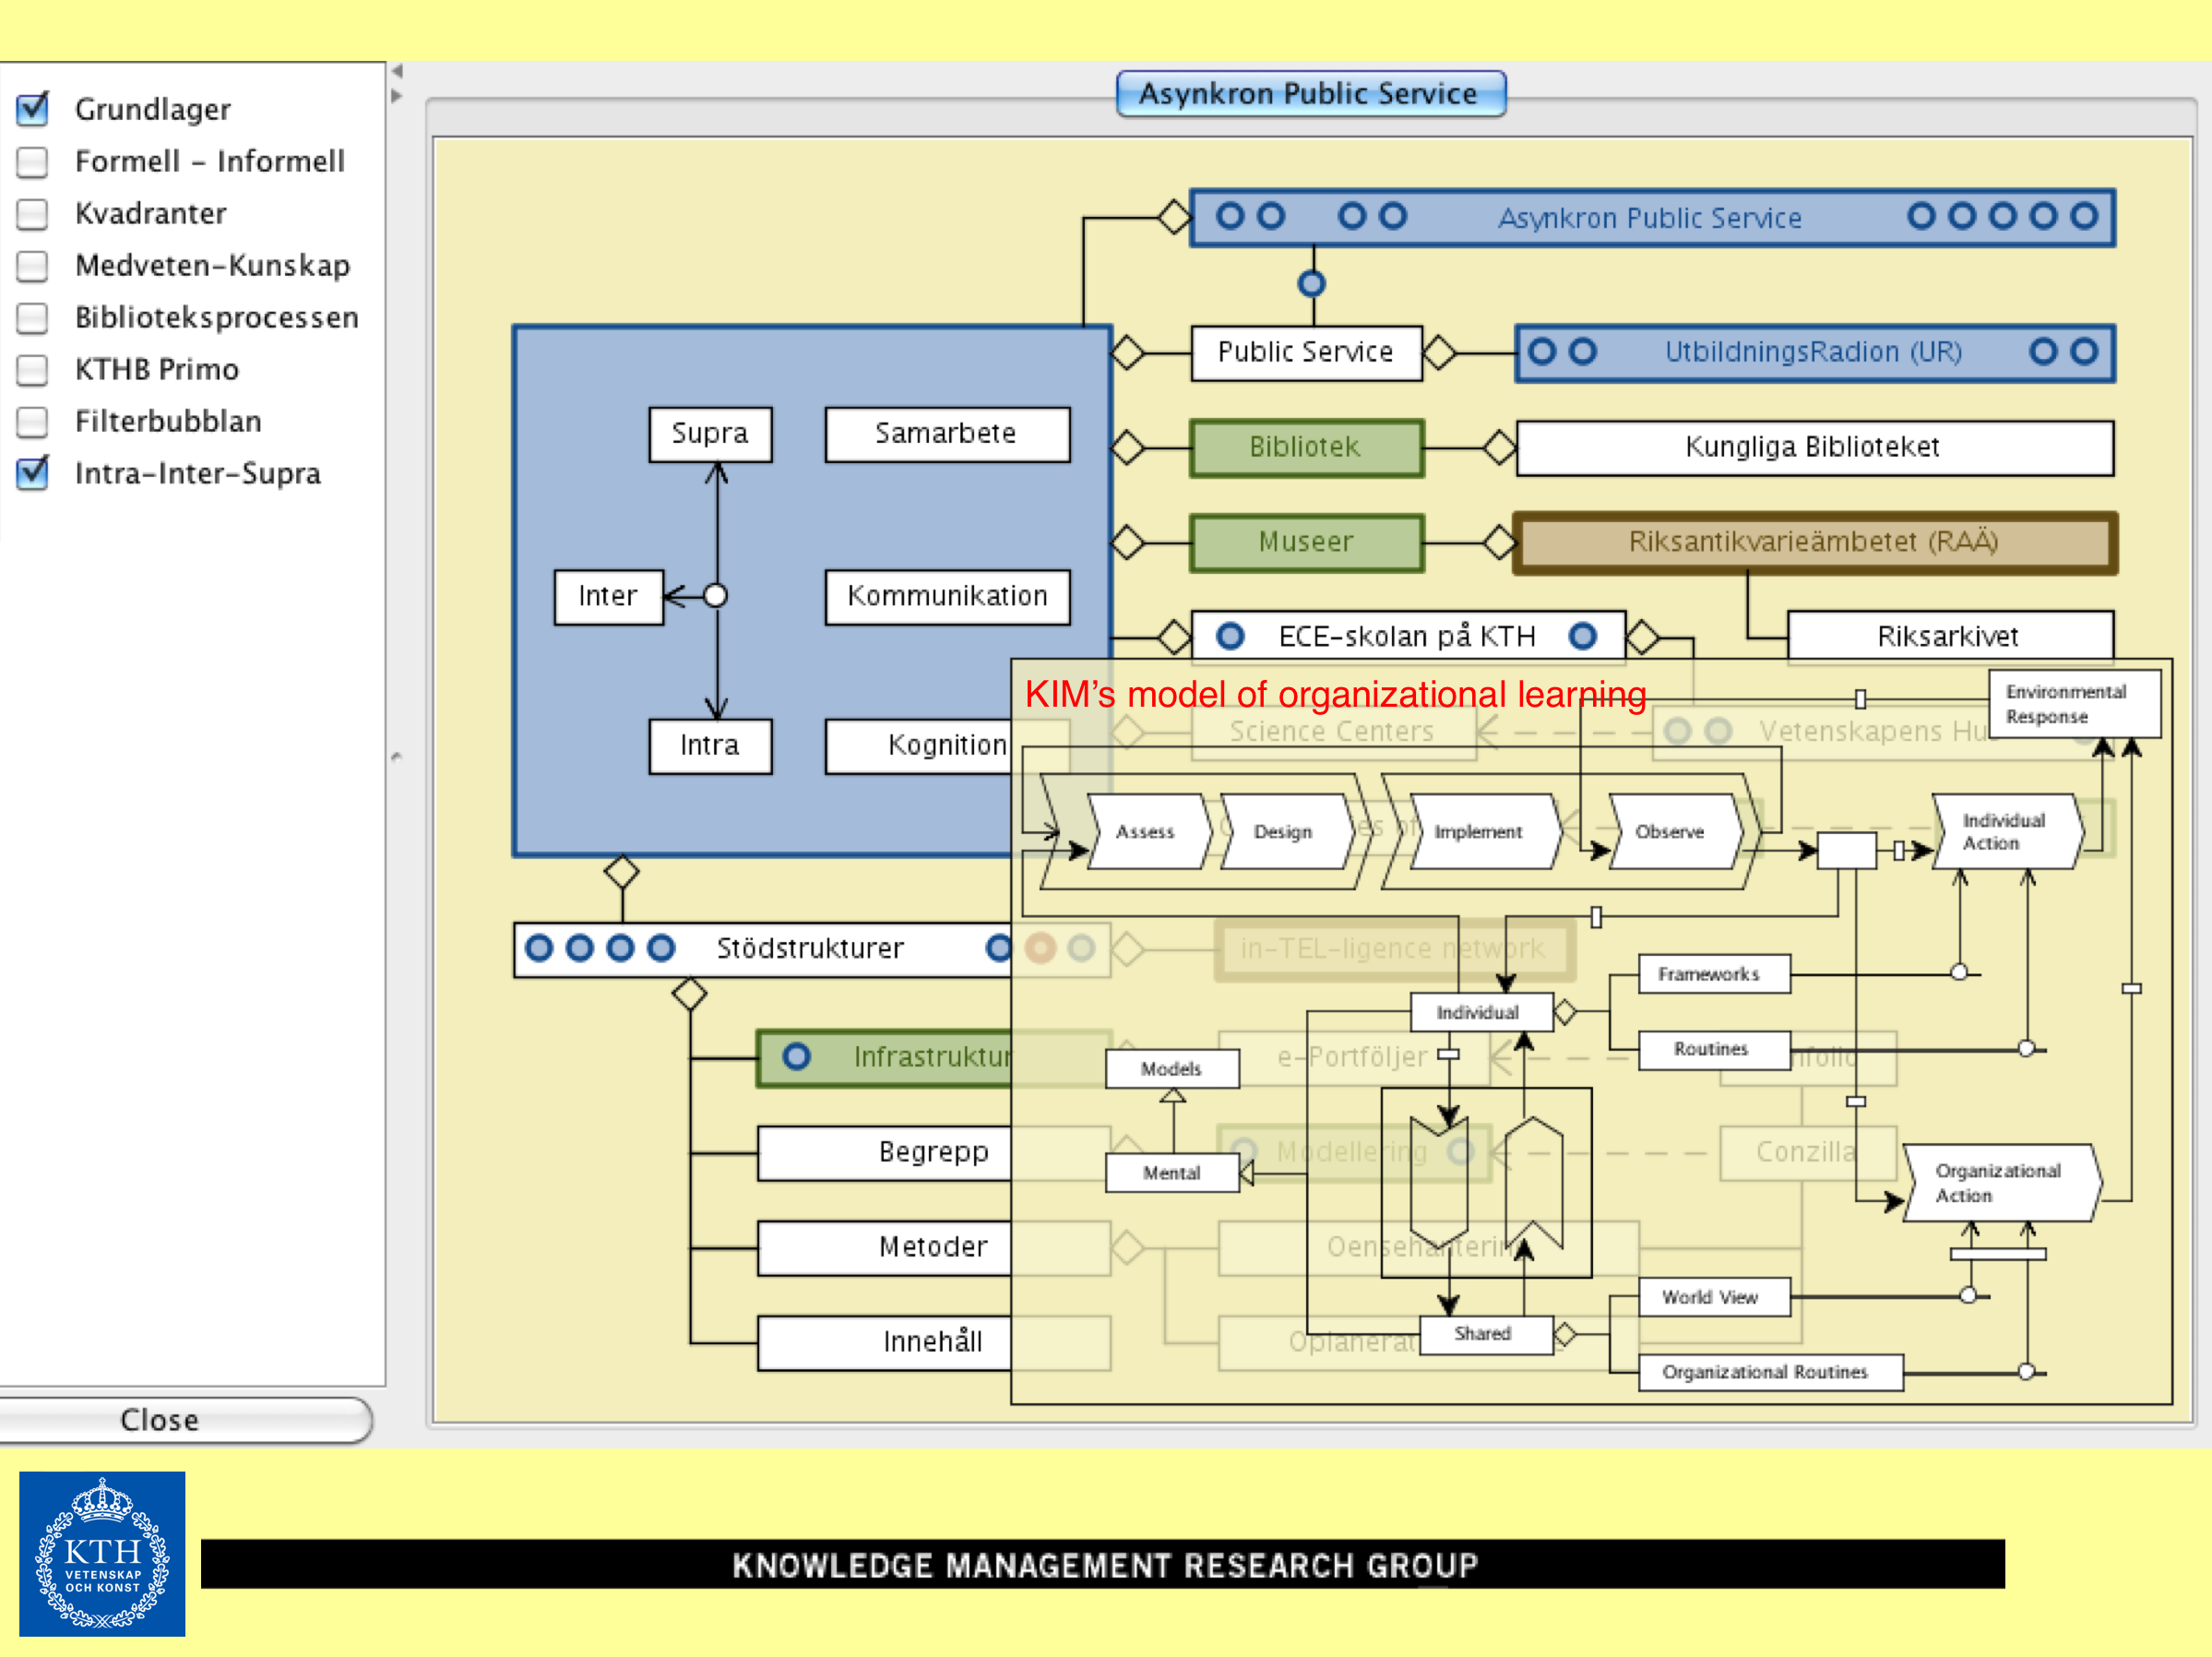This screenshot has width=2212, height=1657.
Task: Select the Asynkron Public Service title tab
Action: tap(1310, 94)
